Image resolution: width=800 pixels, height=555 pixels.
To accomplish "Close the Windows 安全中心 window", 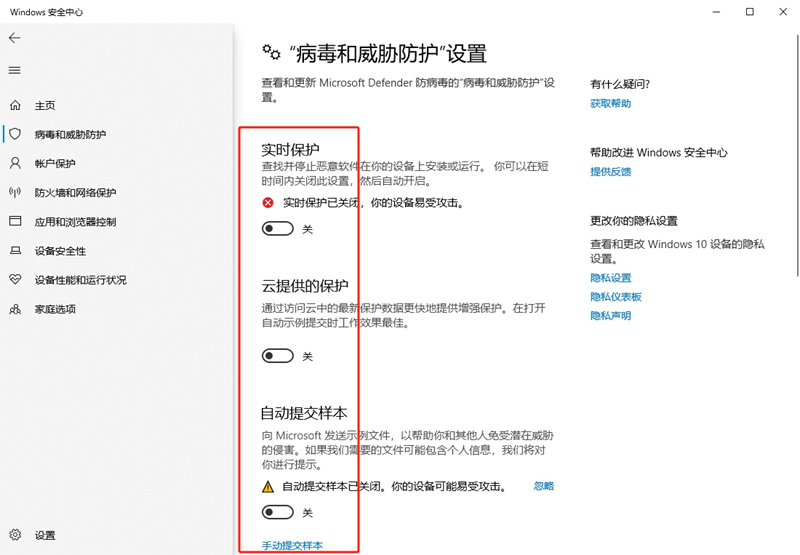I will point(783,12).
